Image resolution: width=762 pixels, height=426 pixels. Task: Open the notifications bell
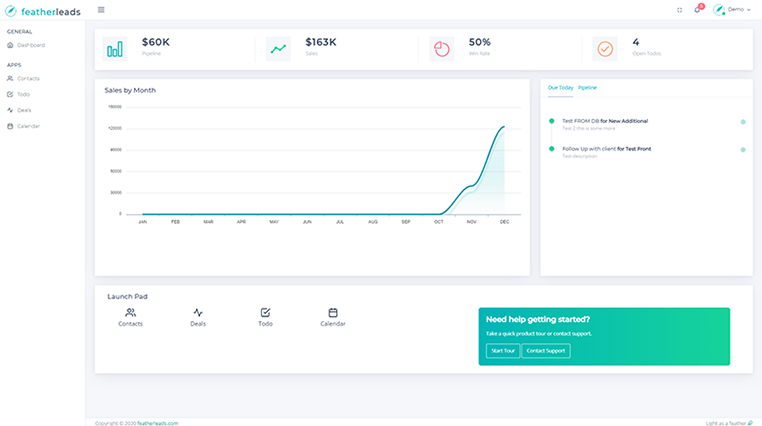click(697, 9)
